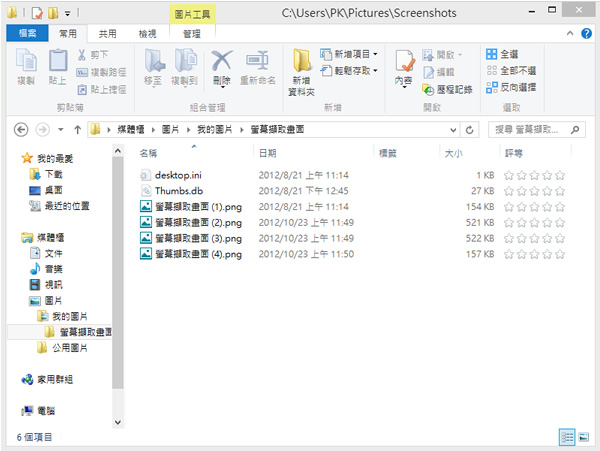Click the 移至 (Move to) icon
Screen dimensions: 600x451
pos(154,60)
